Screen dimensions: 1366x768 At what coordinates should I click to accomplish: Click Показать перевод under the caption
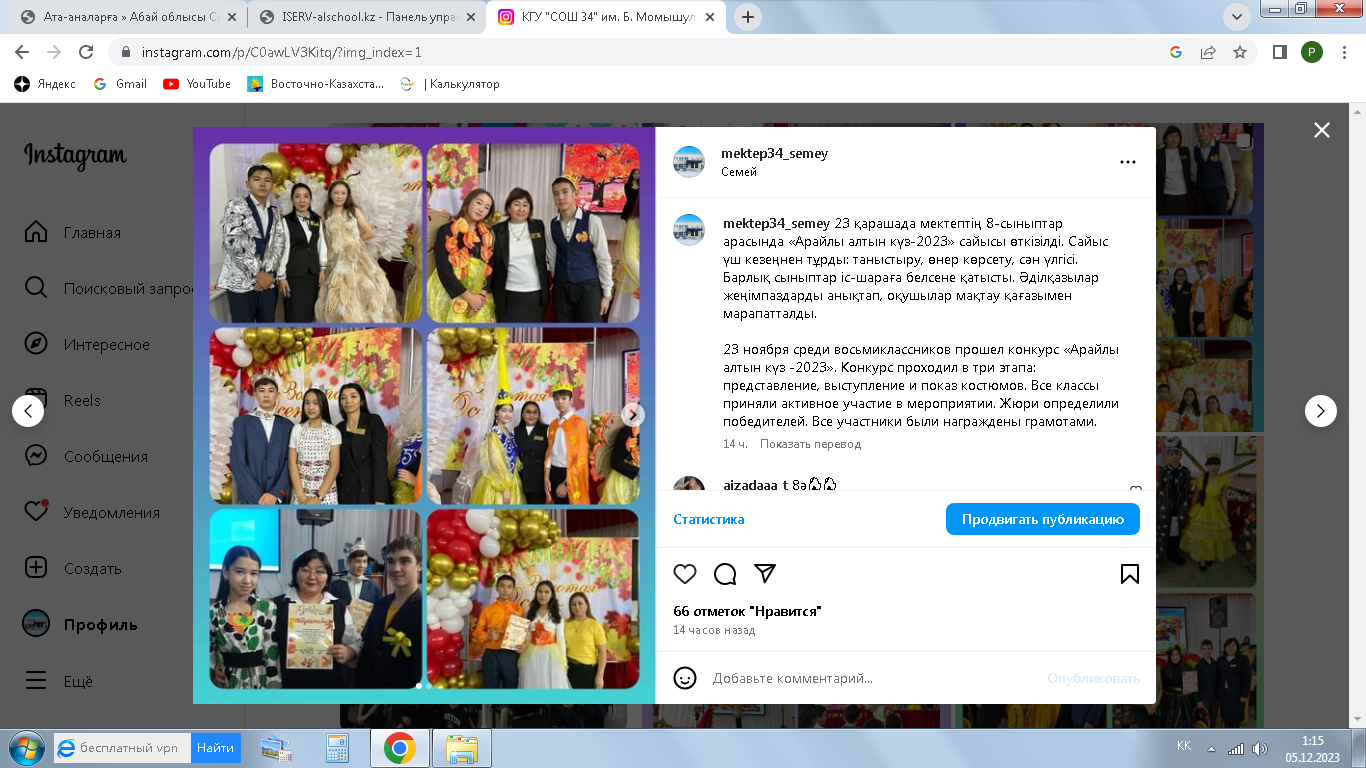click(810, 444)
